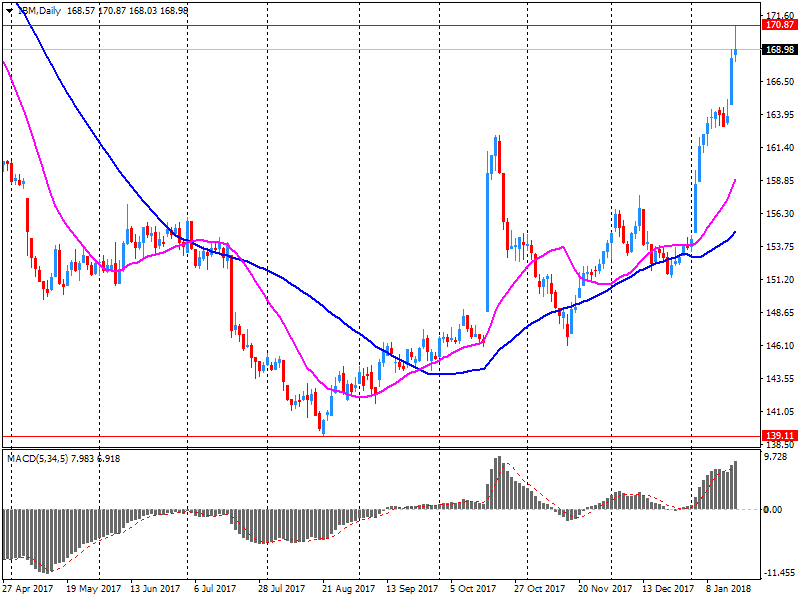Click the red 139.11 price level label
The width and height of the screenshot is (800, 600).
[x=779, y=436]
